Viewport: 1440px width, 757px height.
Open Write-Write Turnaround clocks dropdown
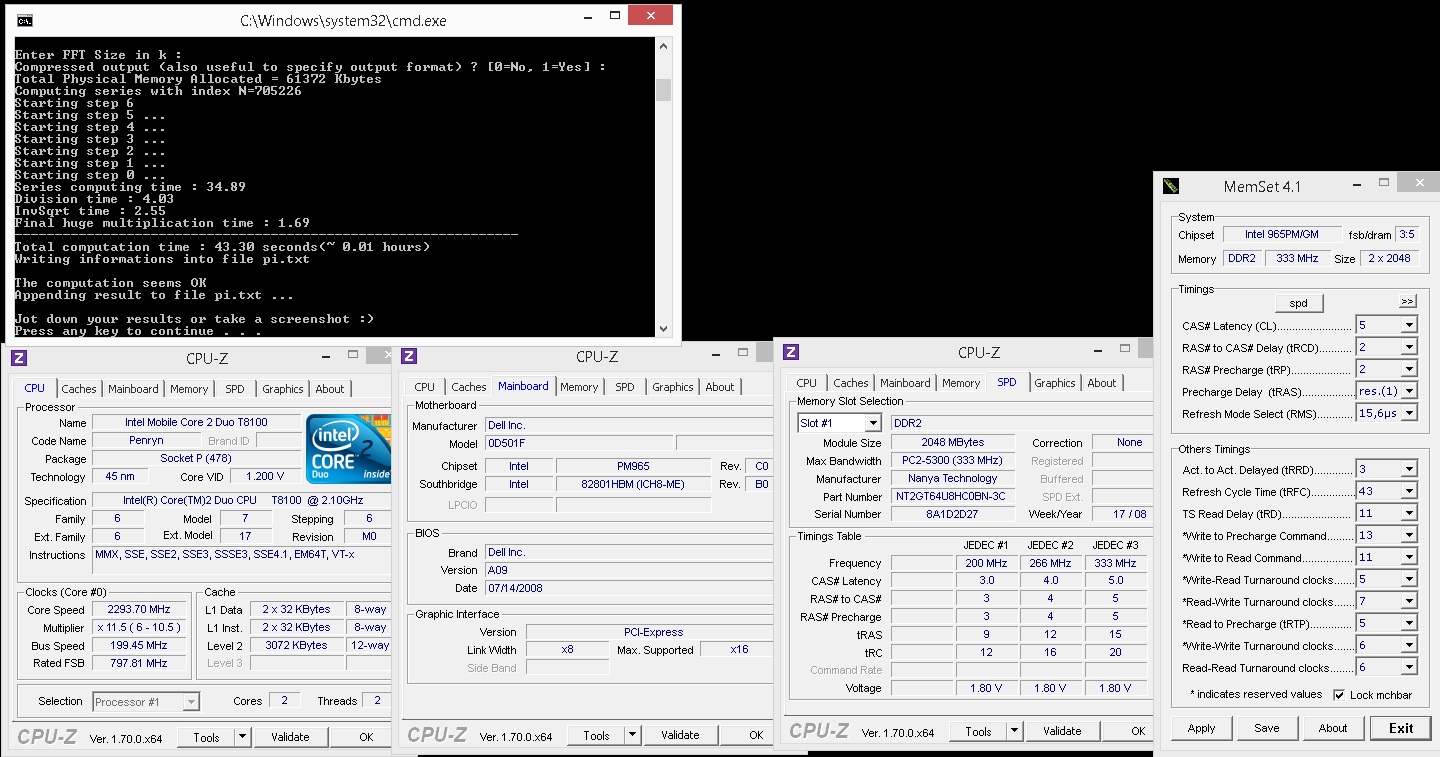click(x=1408, y=645)
